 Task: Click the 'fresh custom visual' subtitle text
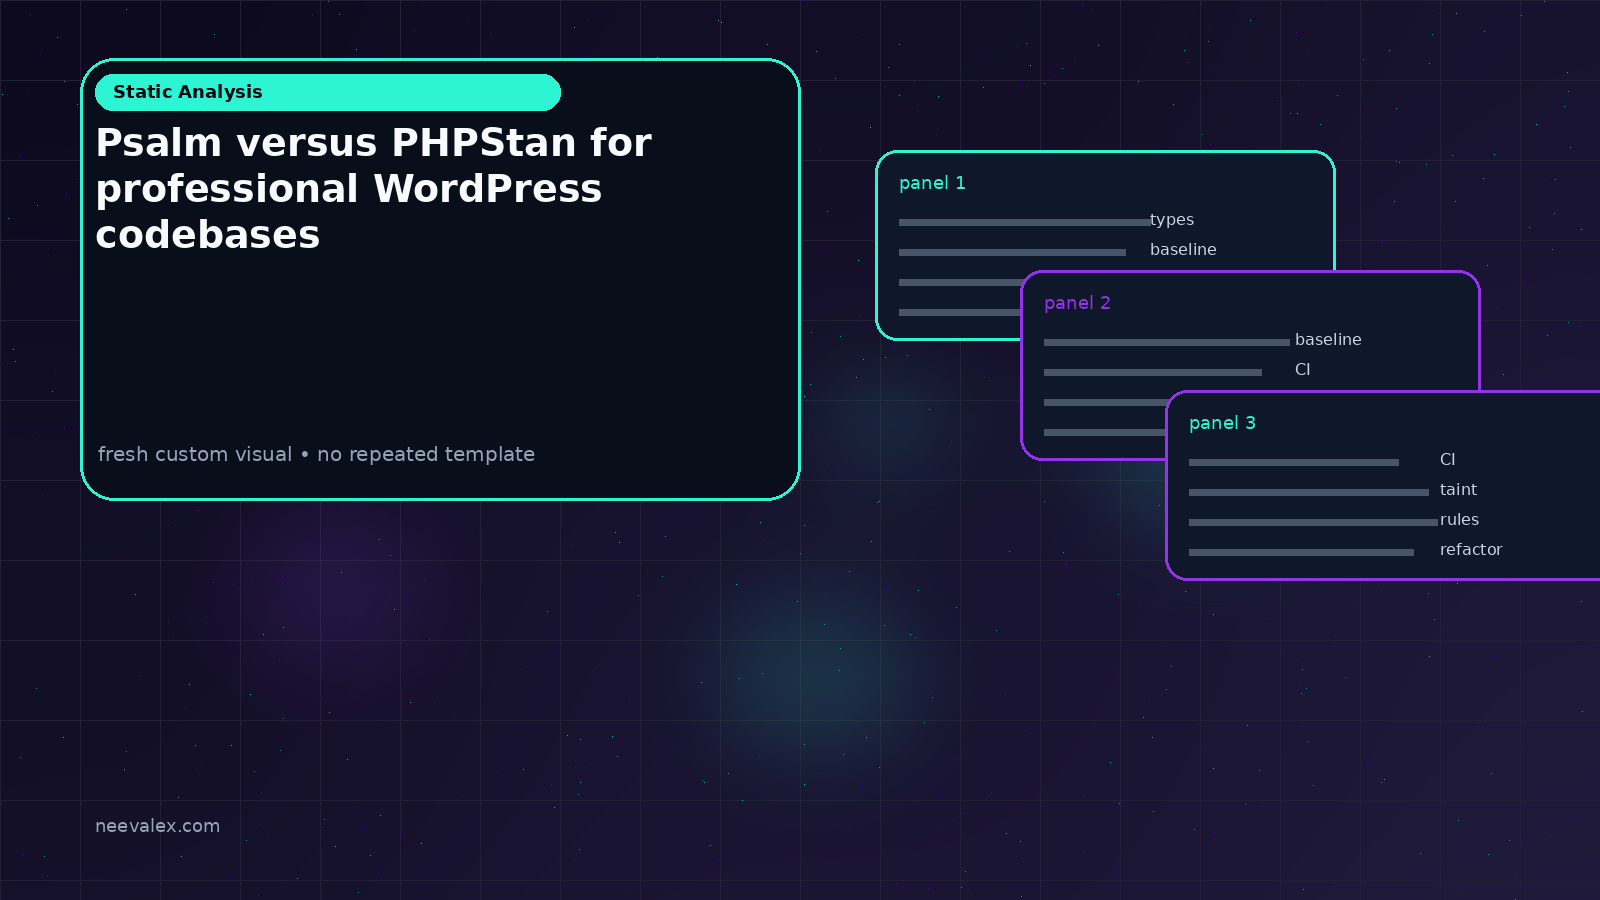[316, 454]
